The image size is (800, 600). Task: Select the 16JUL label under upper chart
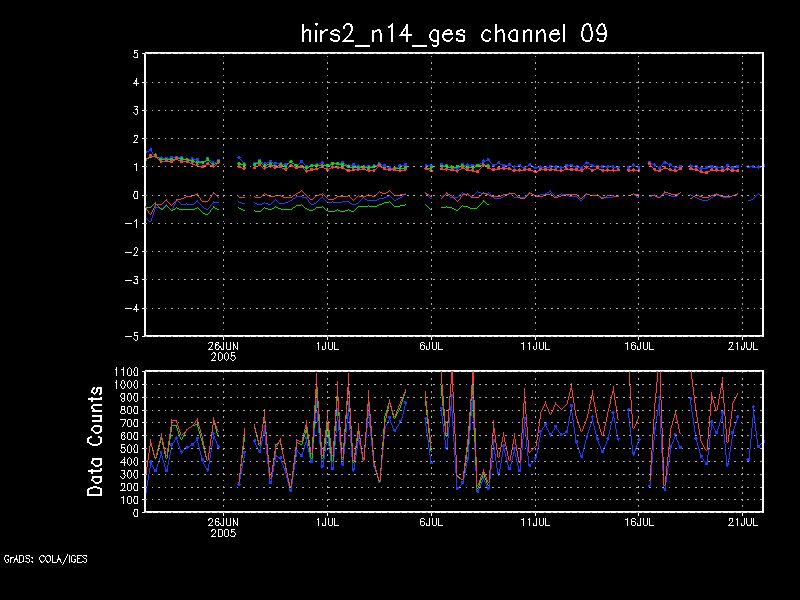point(639,345)
